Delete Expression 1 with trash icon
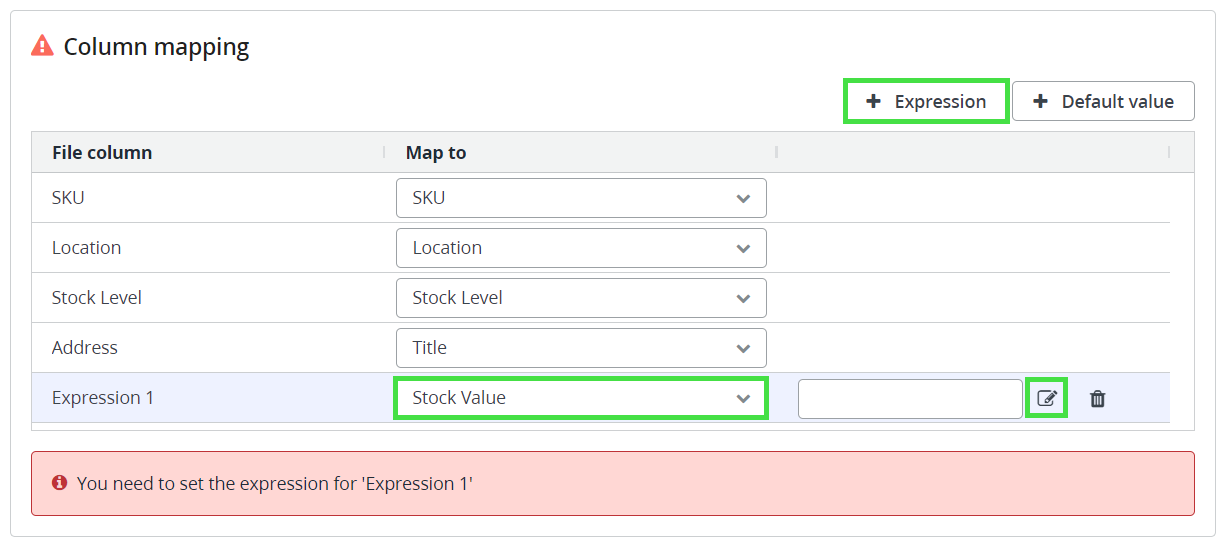Image resolution: width=1227 pixels, height=547 pixels. [x=1097, y=398]
